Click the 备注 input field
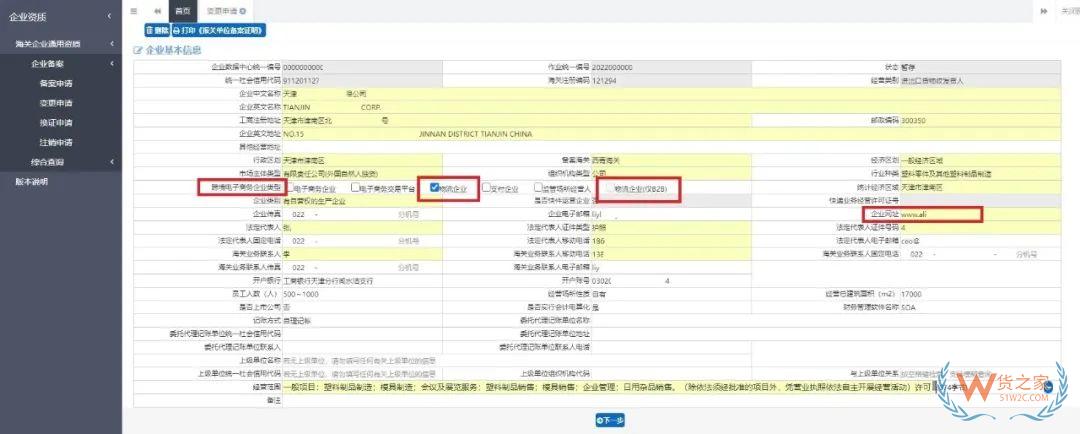The width and height of the screenshot is (1080, 434). point(672,400)
